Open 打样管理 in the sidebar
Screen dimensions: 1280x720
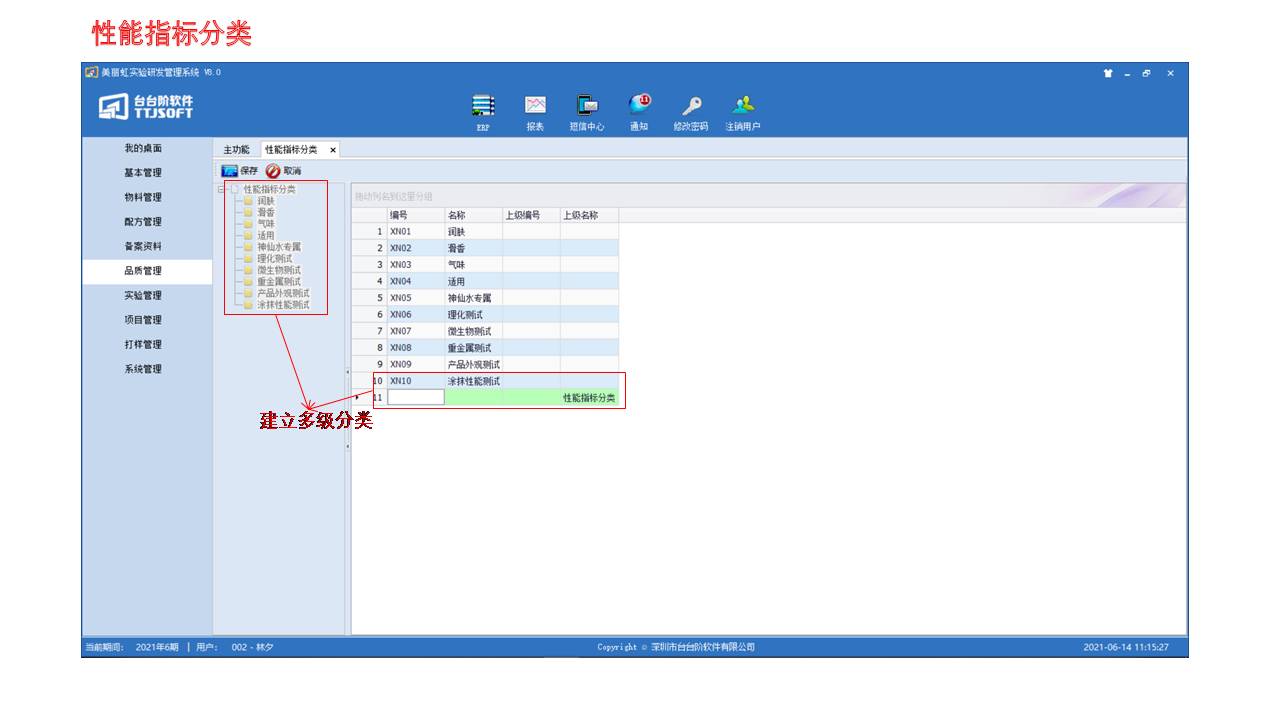pyautogui.click(x=143, y=344)
